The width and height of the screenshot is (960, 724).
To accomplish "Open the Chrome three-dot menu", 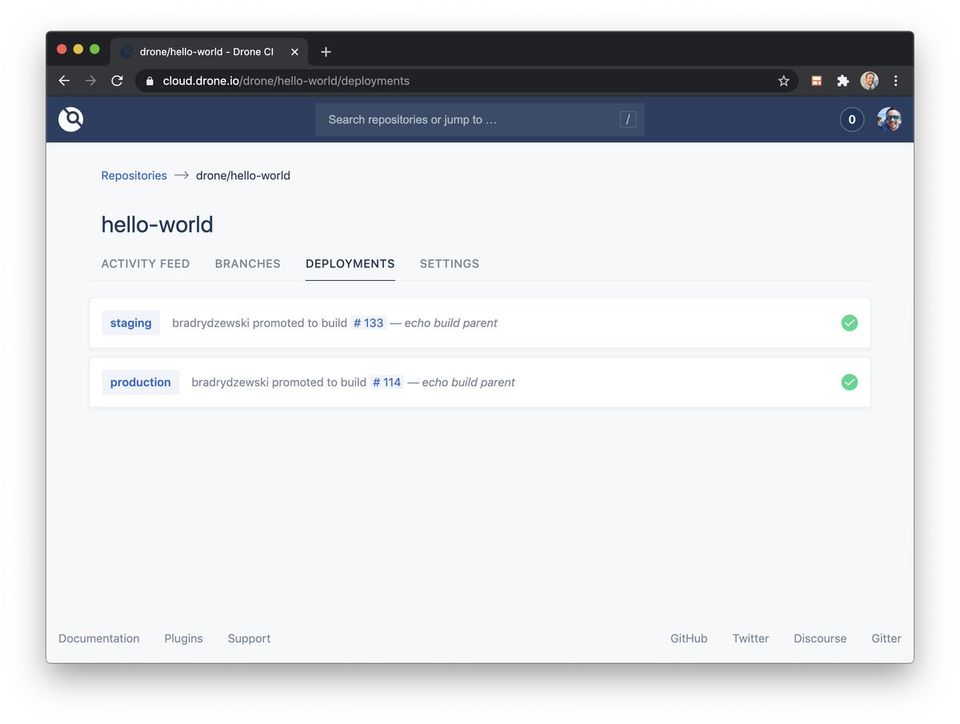I will [896, 81].
